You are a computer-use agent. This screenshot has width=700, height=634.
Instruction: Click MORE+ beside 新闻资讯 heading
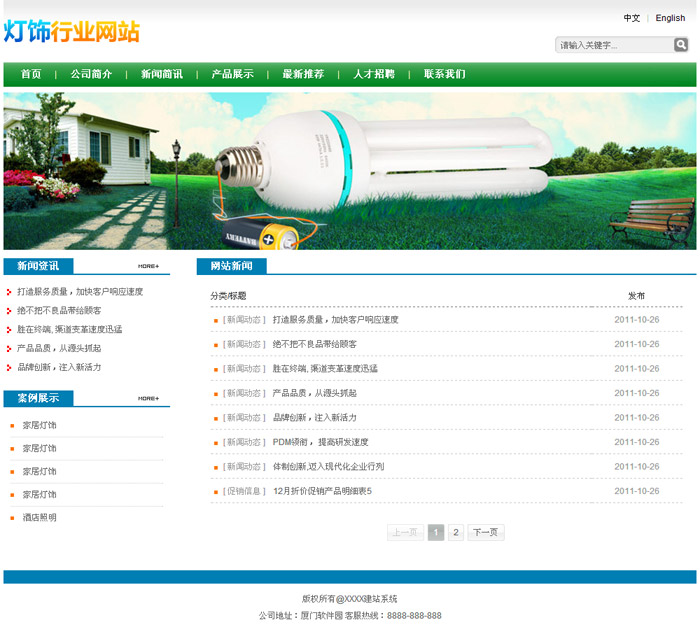148,266
